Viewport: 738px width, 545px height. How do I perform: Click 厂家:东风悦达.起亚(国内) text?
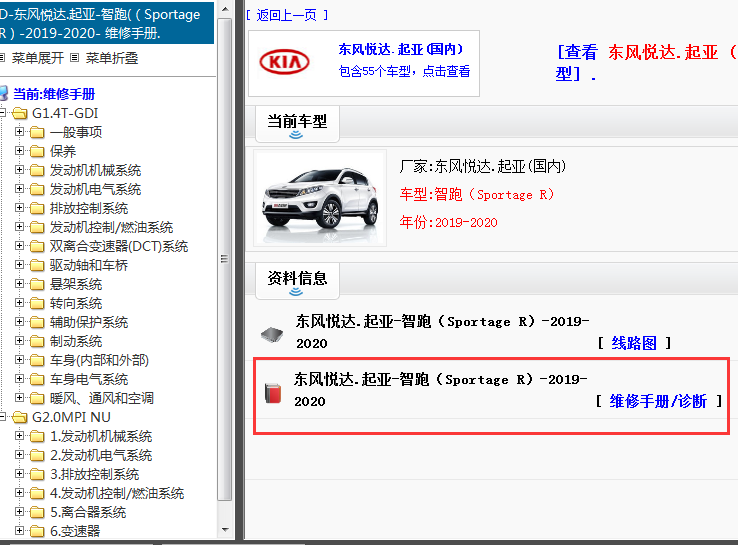(x=482, y=166)
